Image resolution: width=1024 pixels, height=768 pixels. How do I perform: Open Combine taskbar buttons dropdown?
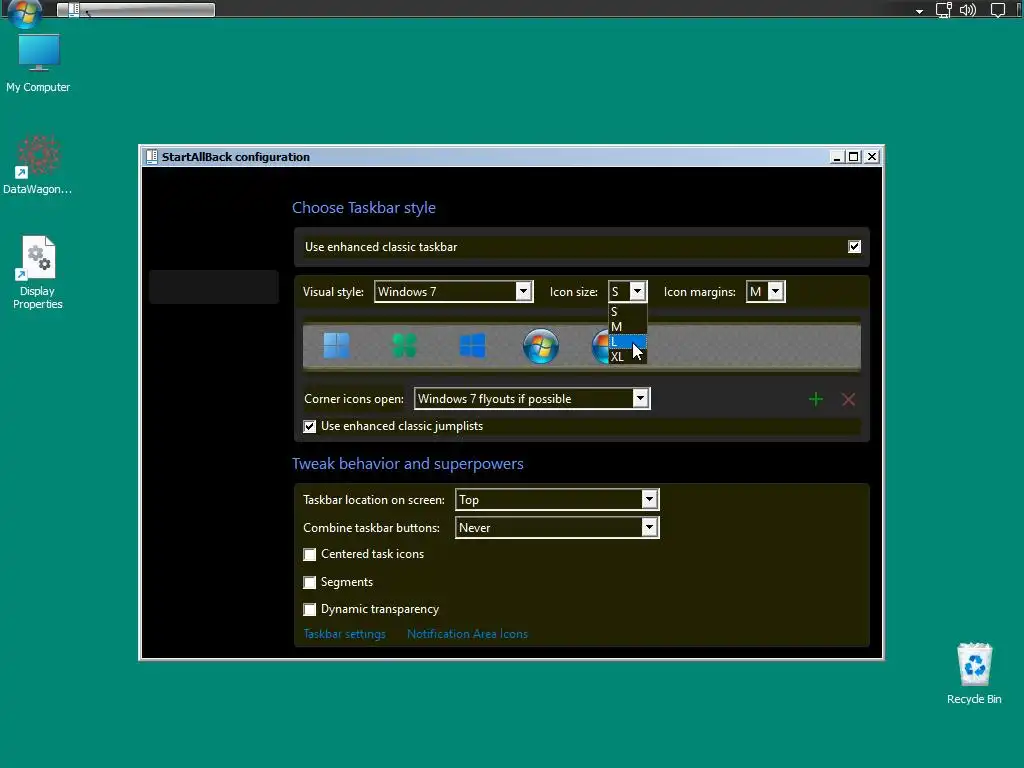pos(557,528)
